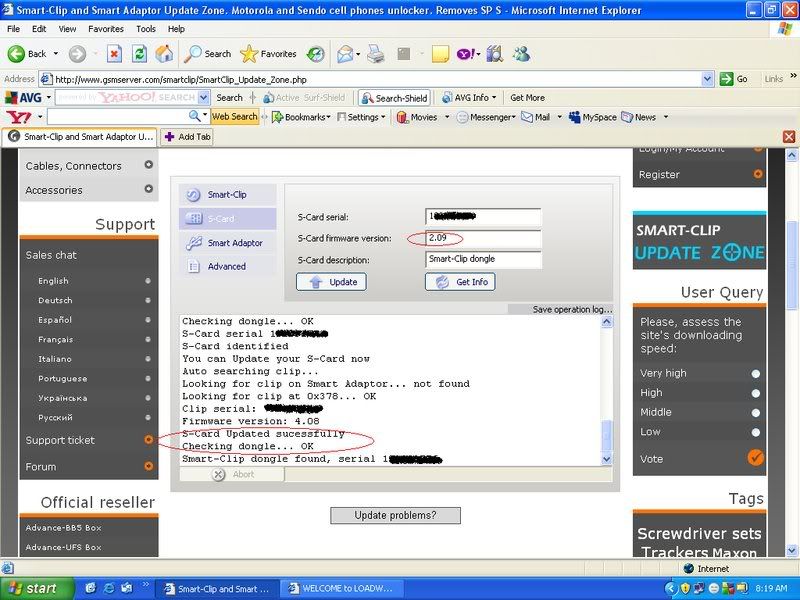Expand the AVG Info dropdown
This screenshot has height=600, width=800.
pyautogui.click(x=494, y=97)
